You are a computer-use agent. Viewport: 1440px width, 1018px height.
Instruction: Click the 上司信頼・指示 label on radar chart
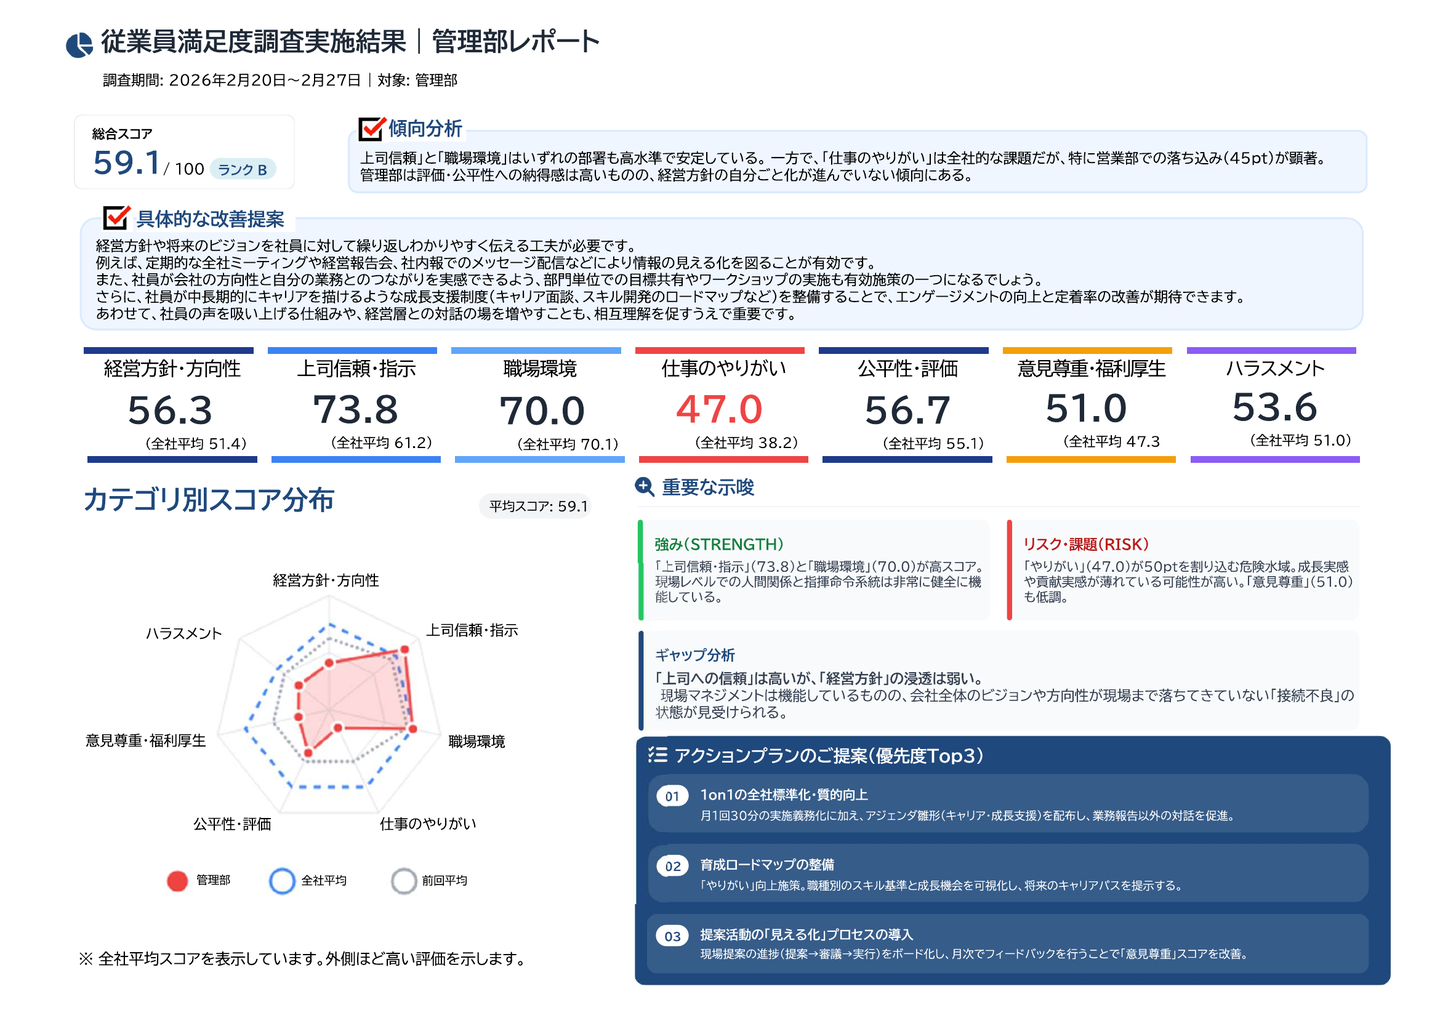[471, 630]
